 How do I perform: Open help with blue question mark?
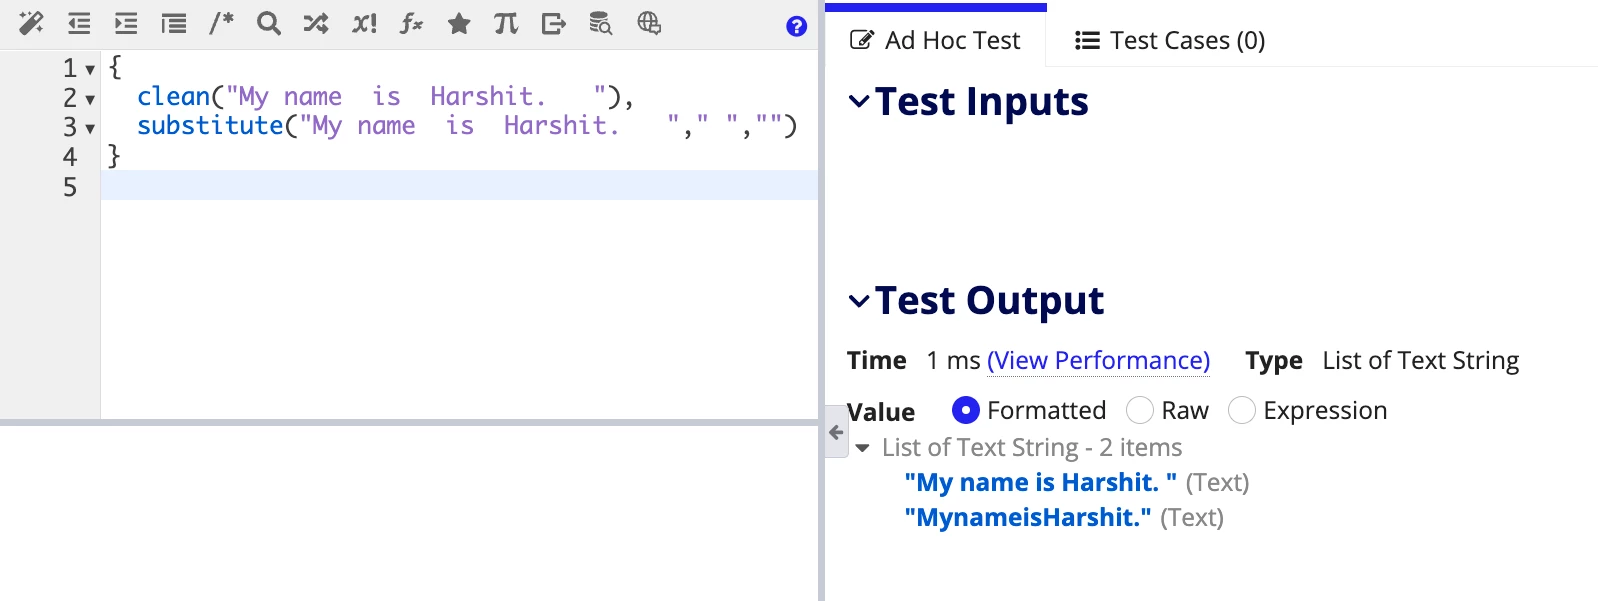coord(796,27)
